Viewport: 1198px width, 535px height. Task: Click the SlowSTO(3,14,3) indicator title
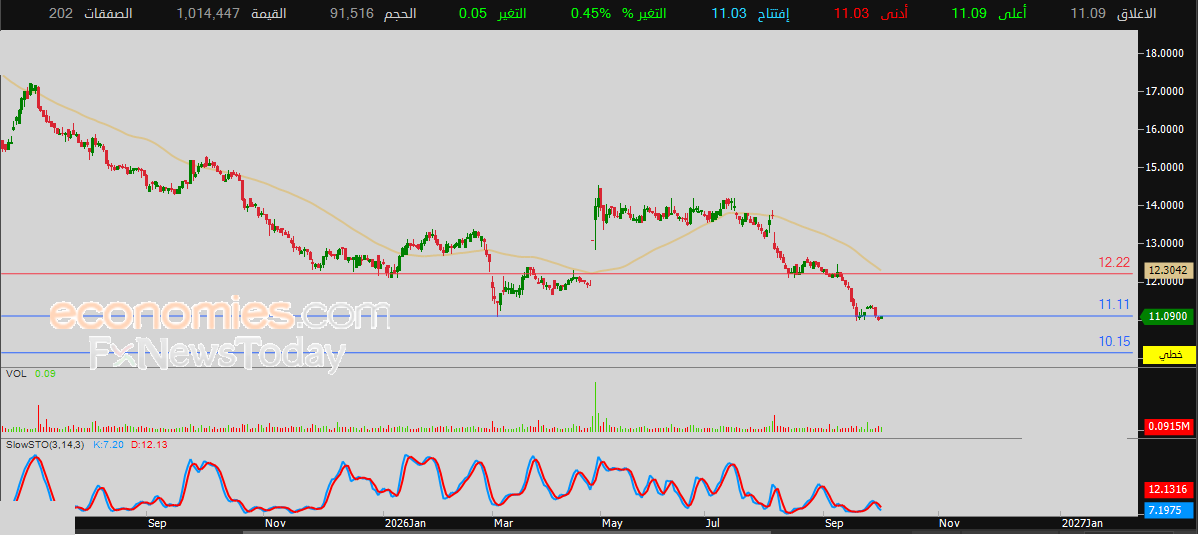[45, 444]
